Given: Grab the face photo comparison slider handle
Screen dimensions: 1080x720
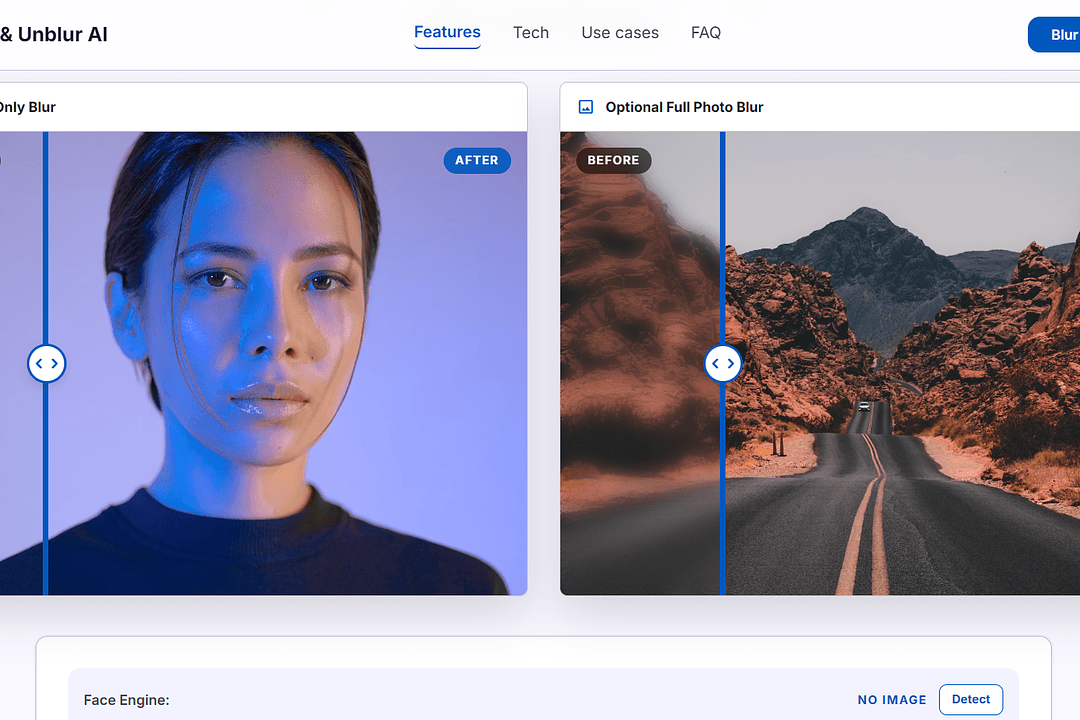Looking at the screenshot, I should coord(47,363).
